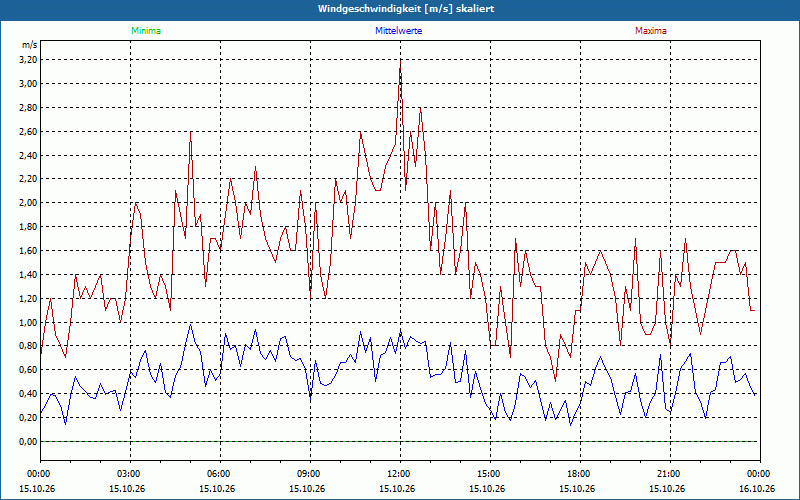The height and width of the screenshot is (500, 800).
Task: Click the 15.10.26 date under 12:00
Action: click(397, 489)
